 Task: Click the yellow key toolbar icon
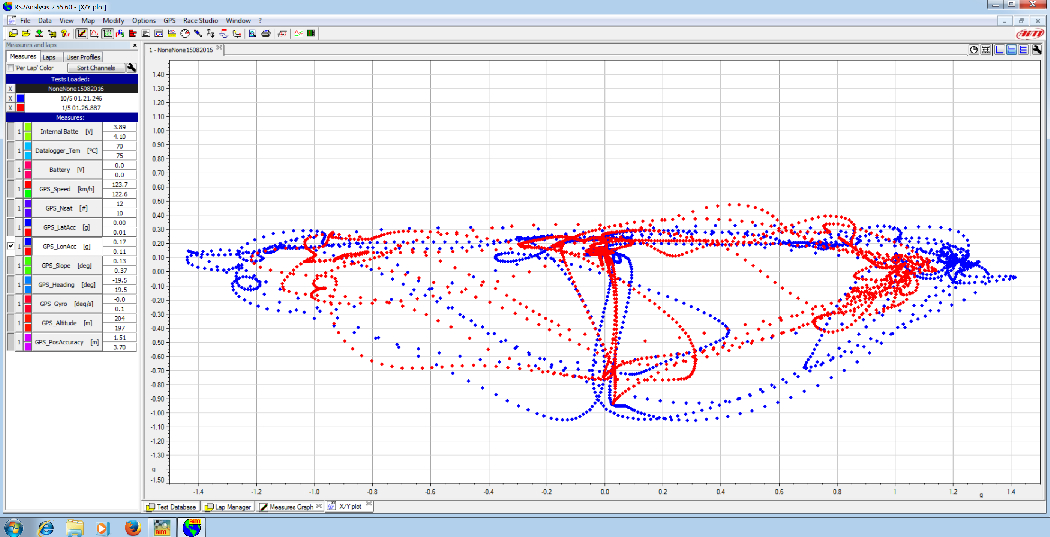[66, 33]
